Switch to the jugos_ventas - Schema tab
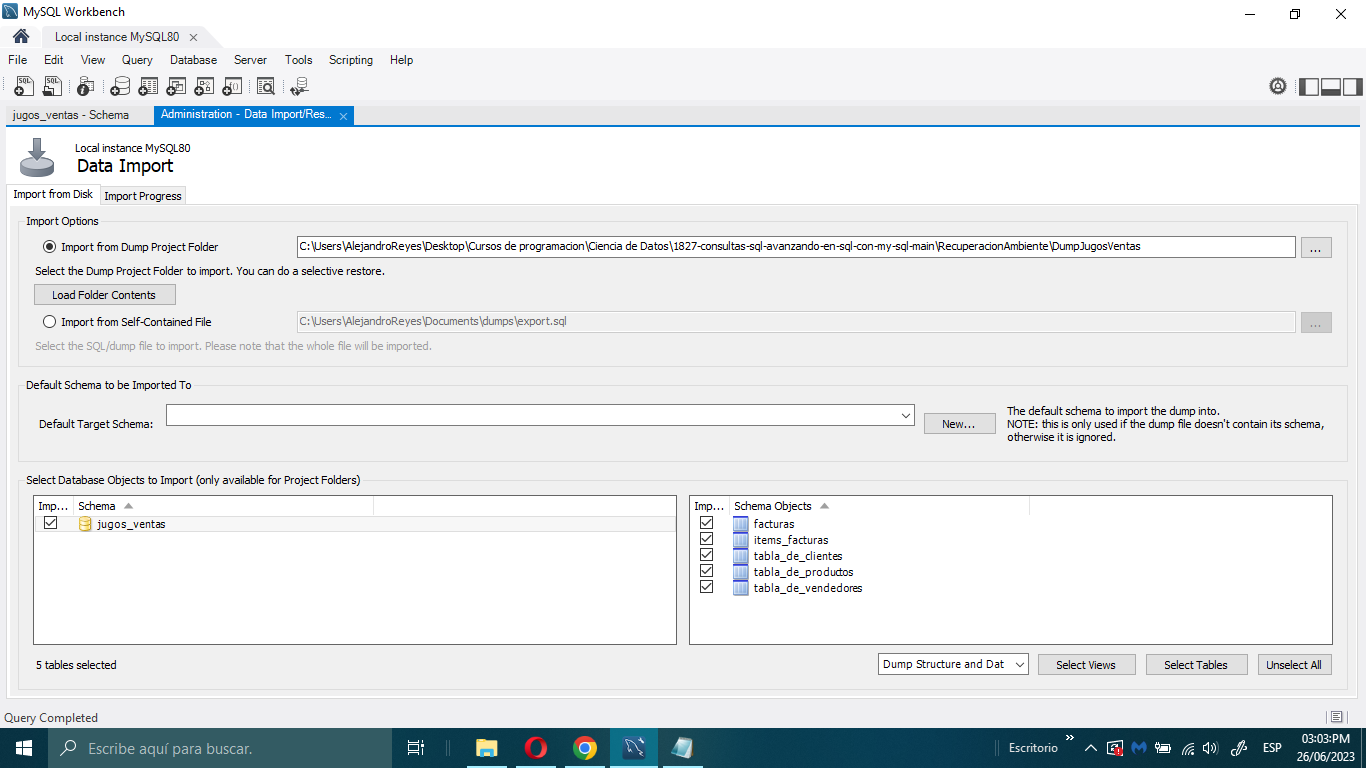 [x=71, y=115]
